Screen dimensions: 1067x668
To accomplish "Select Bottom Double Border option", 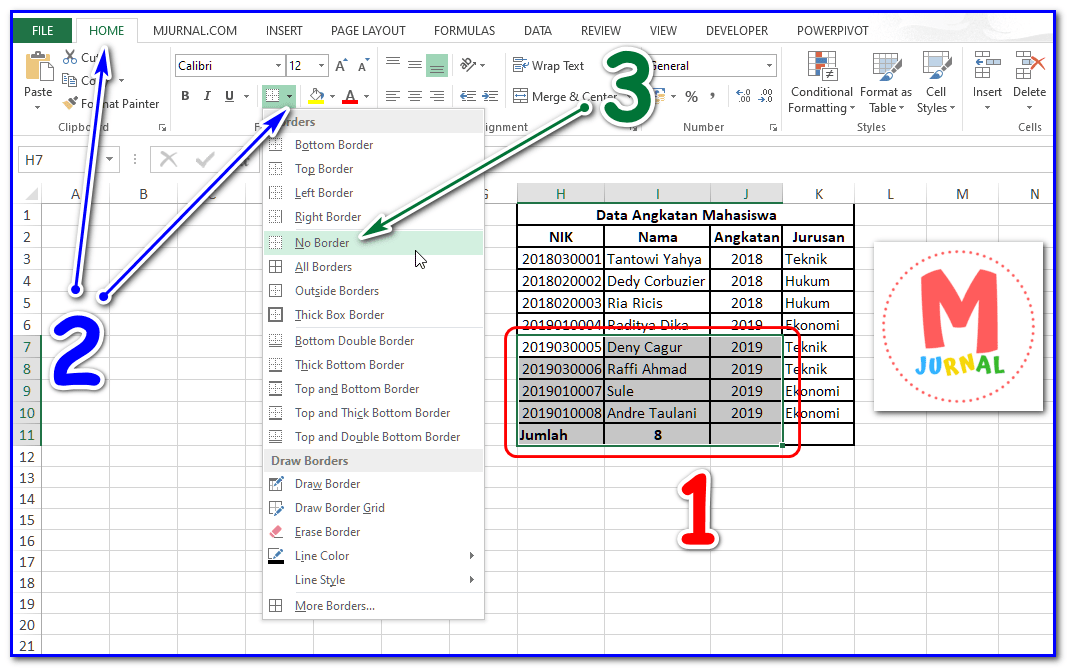I will pyautogui.click(x=373, y=341).
